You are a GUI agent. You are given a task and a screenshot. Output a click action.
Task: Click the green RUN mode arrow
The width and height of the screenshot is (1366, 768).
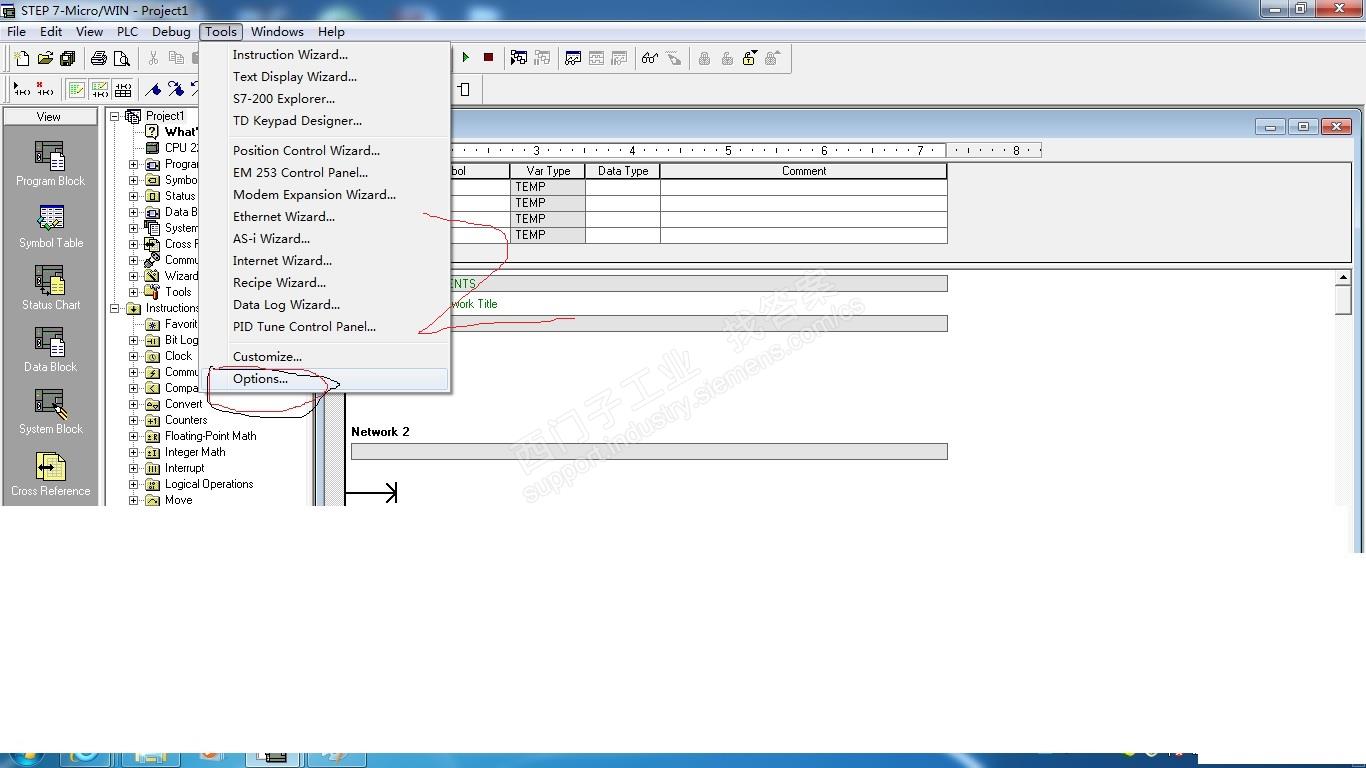tap(466, 58)
